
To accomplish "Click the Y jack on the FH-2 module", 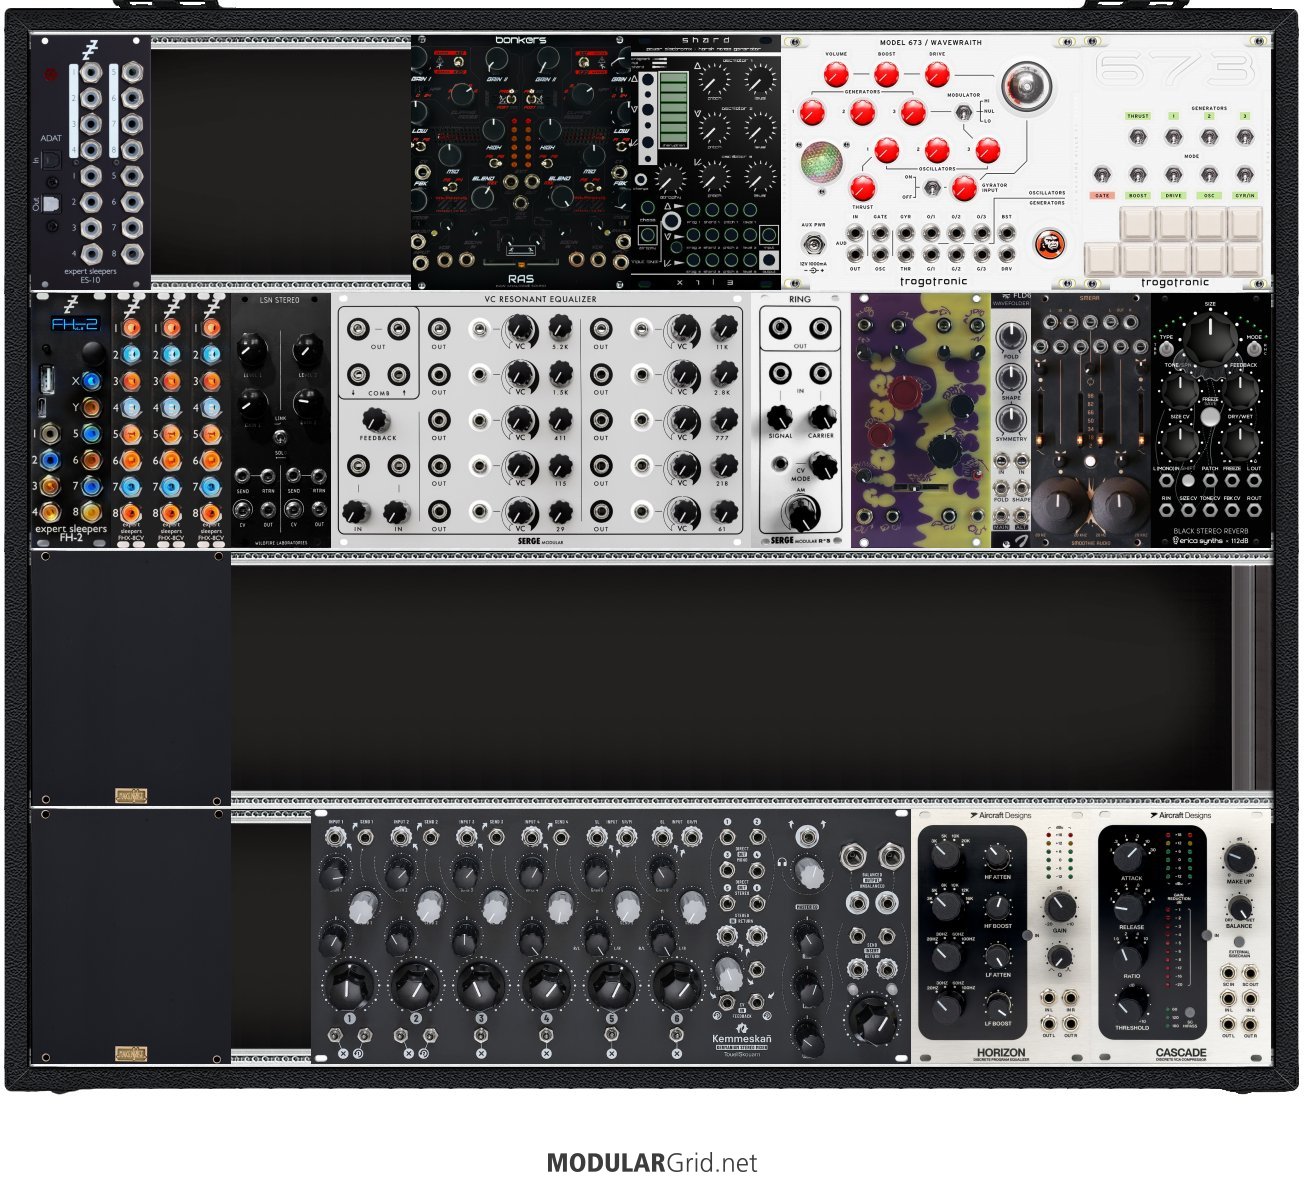I will pos(91,407).
